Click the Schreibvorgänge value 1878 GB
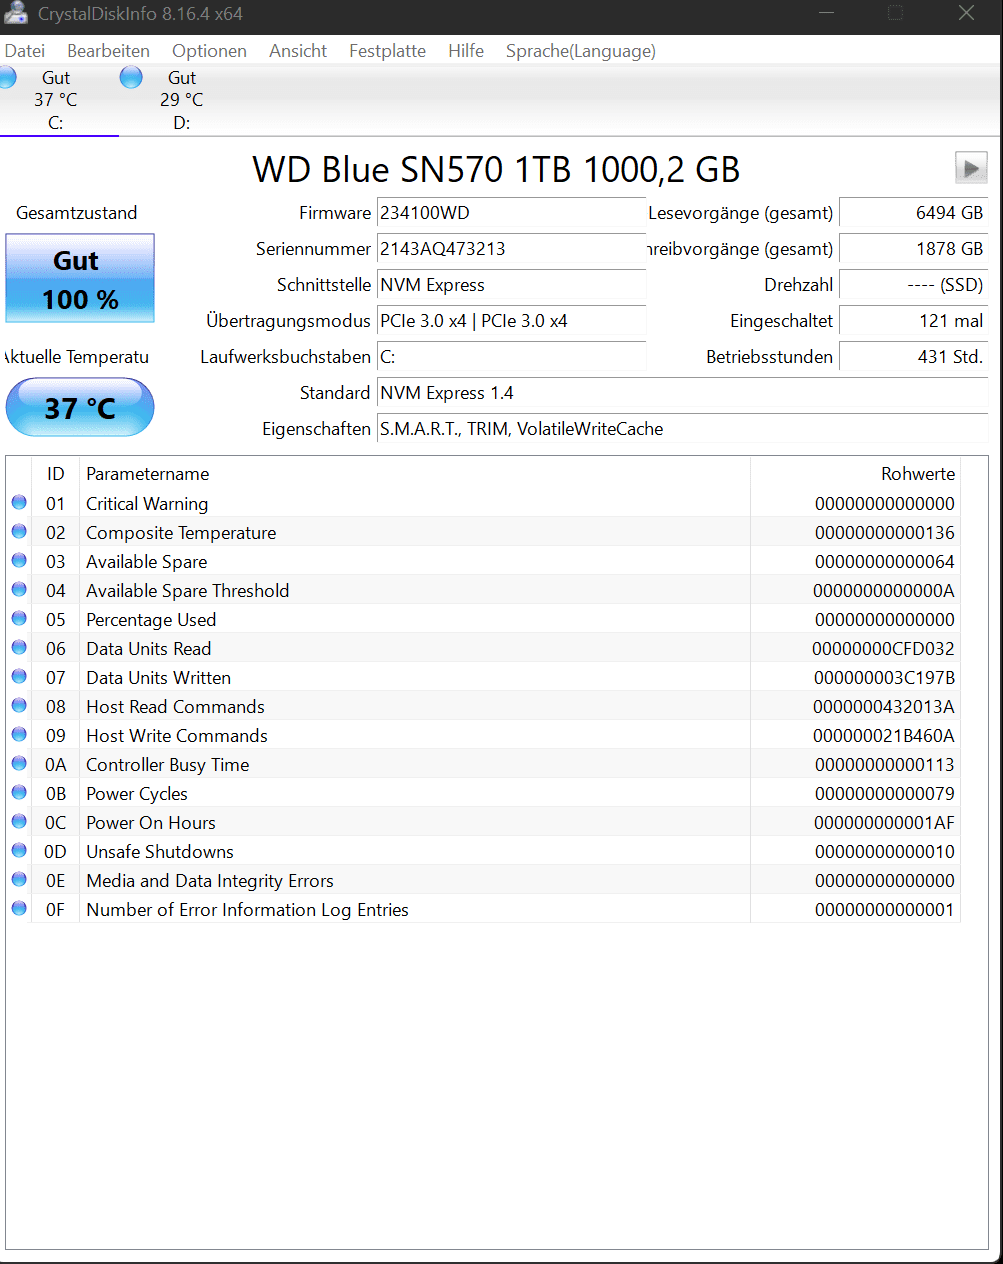The image size is (1003, 1264). pyautogui.click(x=913, y=249)
